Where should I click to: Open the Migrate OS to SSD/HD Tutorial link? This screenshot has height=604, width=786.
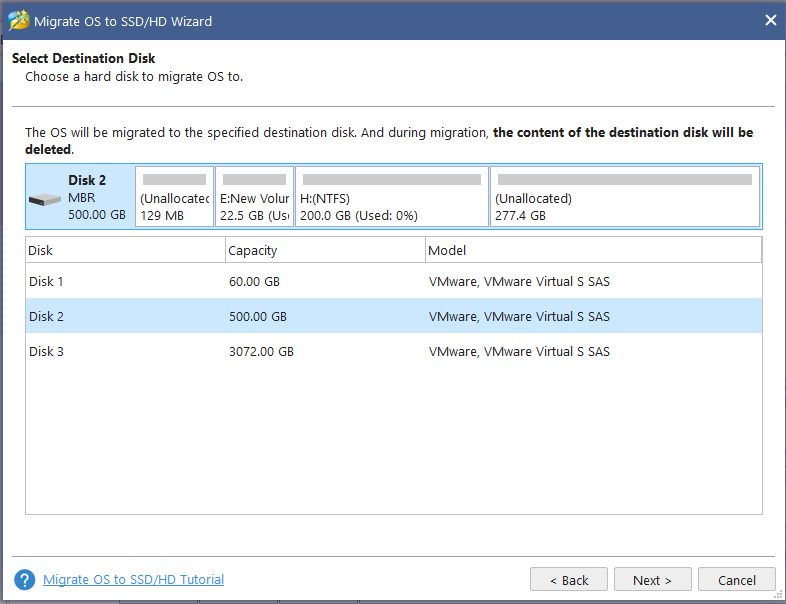tap(133, 580)
